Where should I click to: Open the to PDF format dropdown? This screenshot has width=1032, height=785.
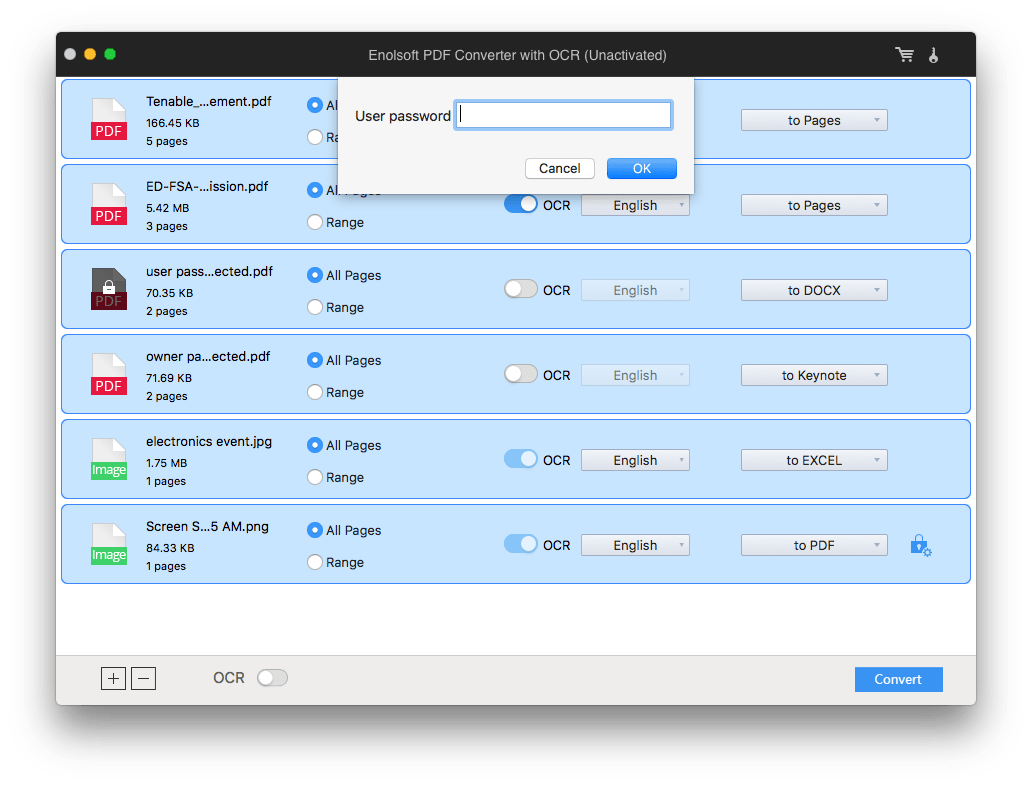click(814, 545)
